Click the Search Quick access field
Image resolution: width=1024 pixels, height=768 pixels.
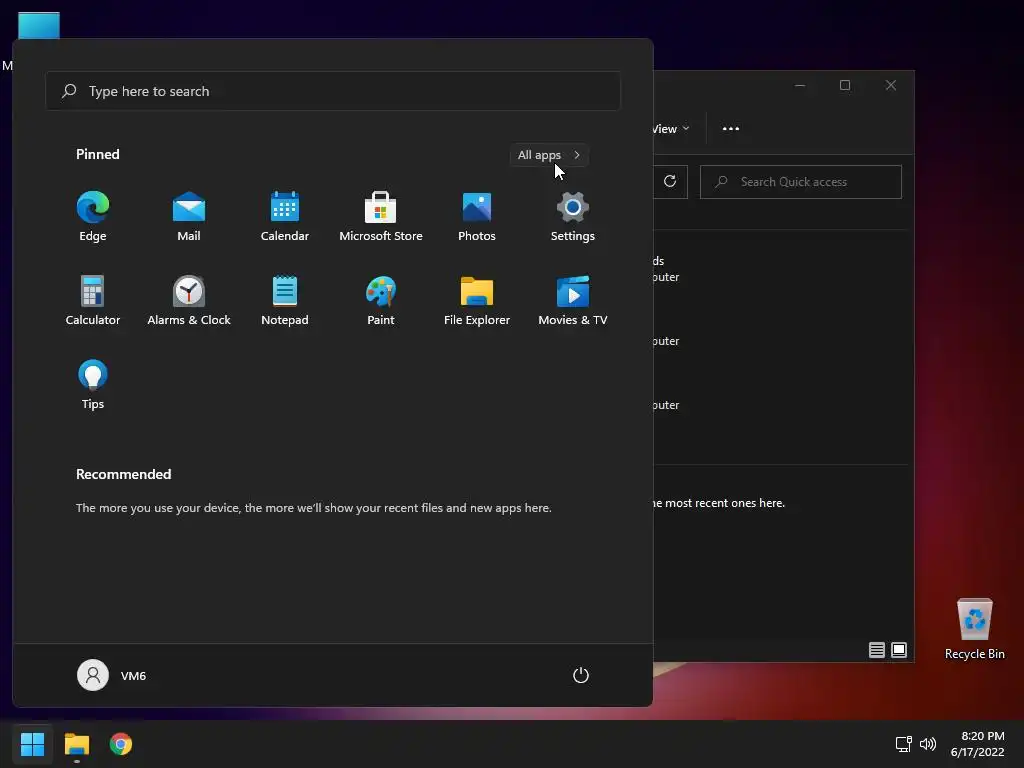[x=801, y=182]
